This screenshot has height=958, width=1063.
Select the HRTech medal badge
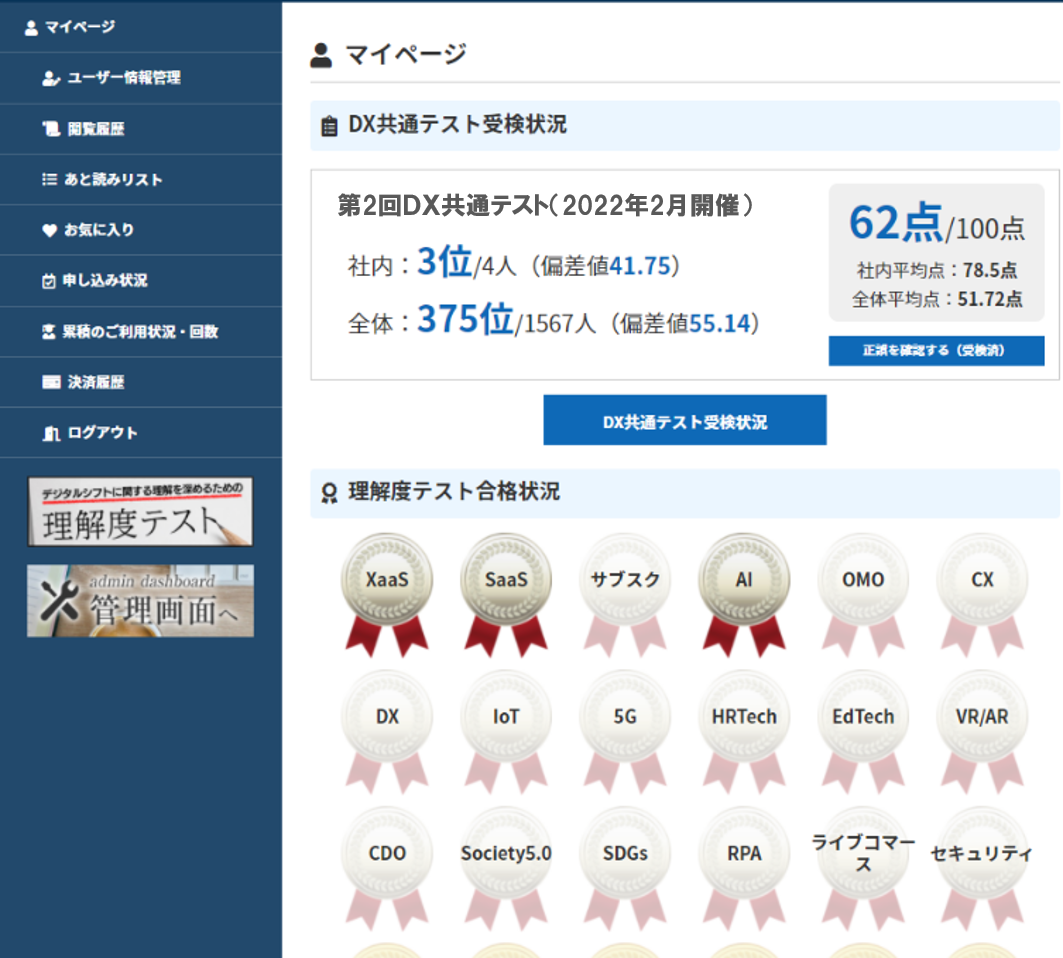point(744,731)
